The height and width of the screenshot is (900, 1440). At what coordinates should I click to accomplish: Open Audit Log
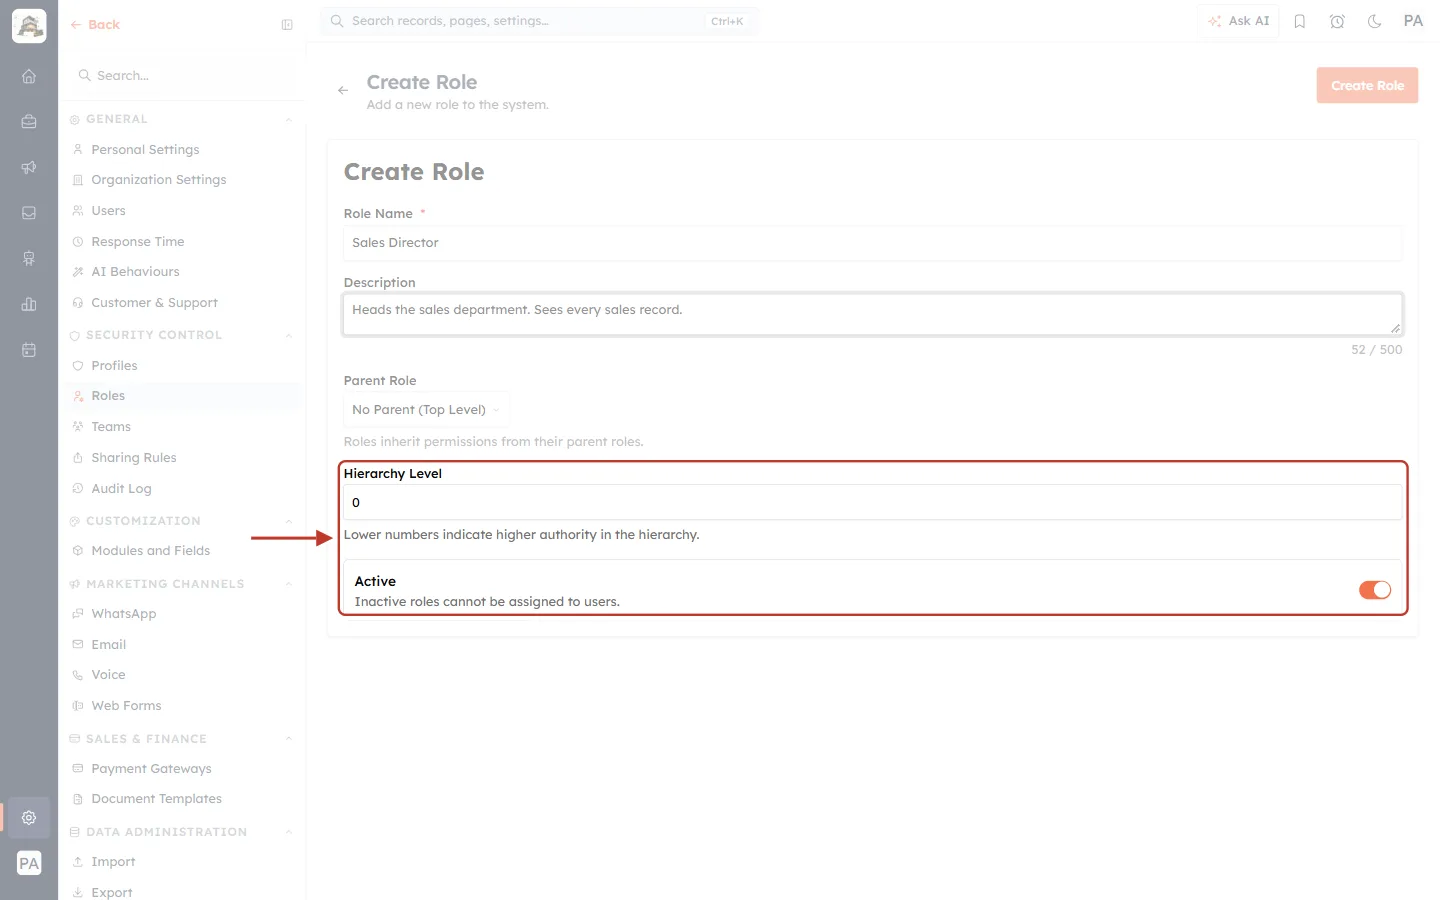[x=182, y=489]
